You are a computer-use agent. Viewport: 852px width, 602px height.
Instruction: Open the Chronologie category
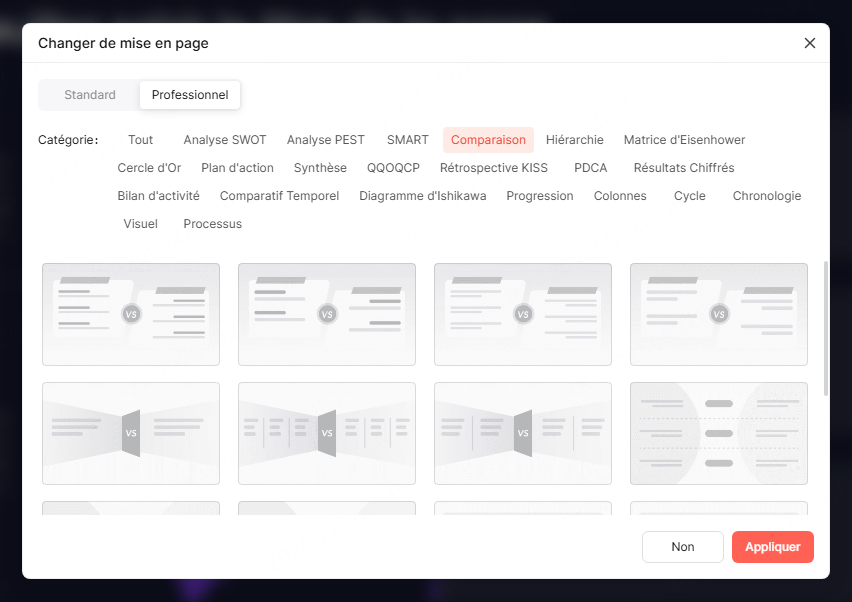[767, 196]
